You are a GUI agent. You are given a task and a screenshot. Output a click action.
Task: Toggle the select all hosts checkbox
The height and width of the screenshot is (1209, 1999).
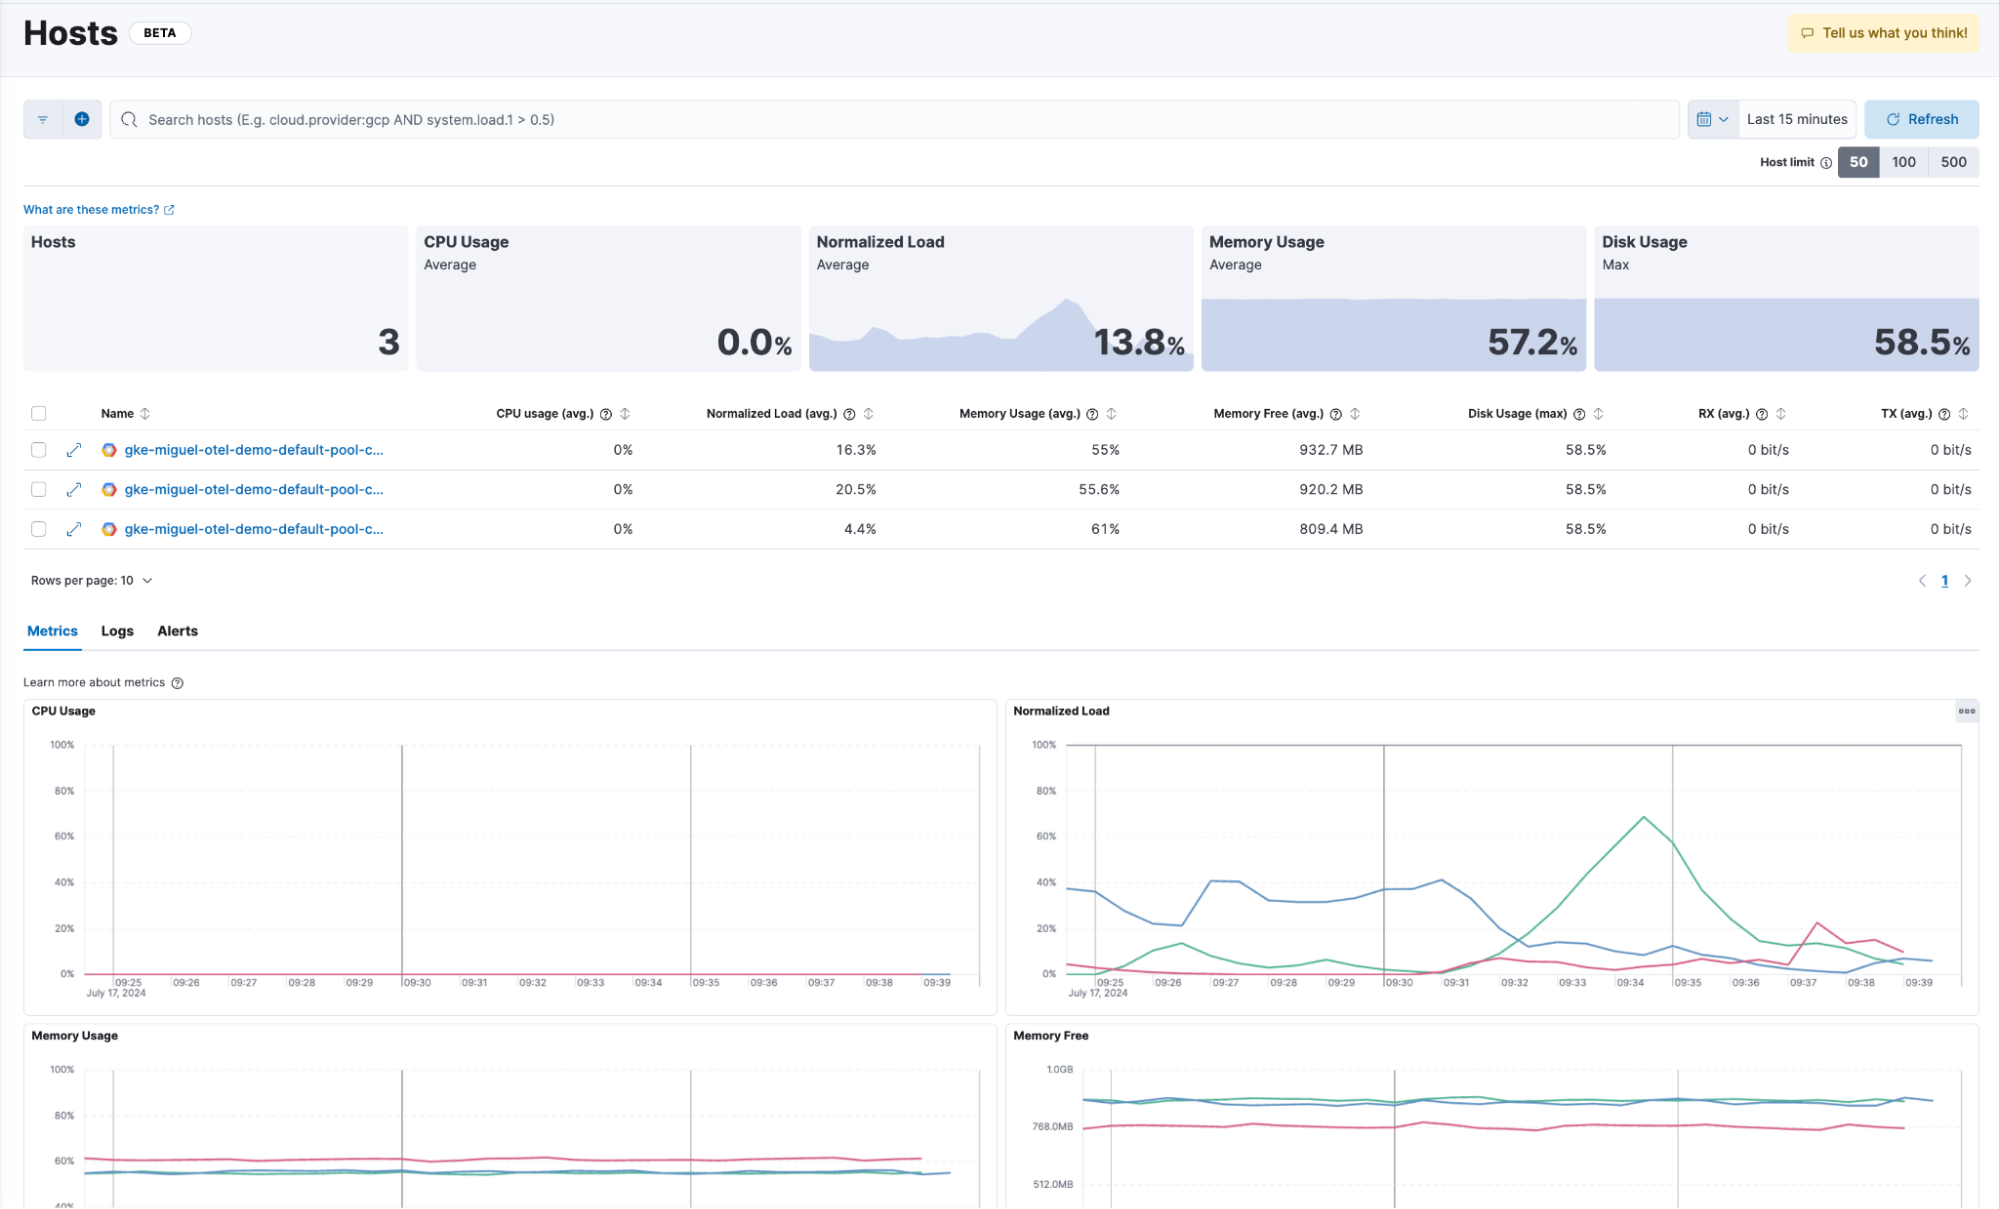pos(39,414)
